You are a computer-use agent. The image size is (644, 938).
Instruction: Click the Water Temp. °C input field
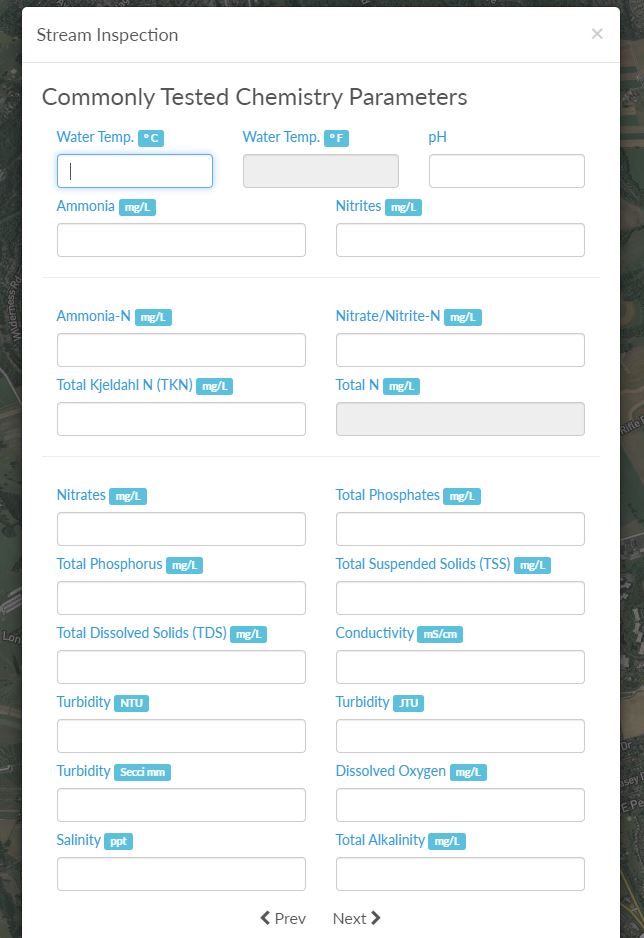click(135, 171)
